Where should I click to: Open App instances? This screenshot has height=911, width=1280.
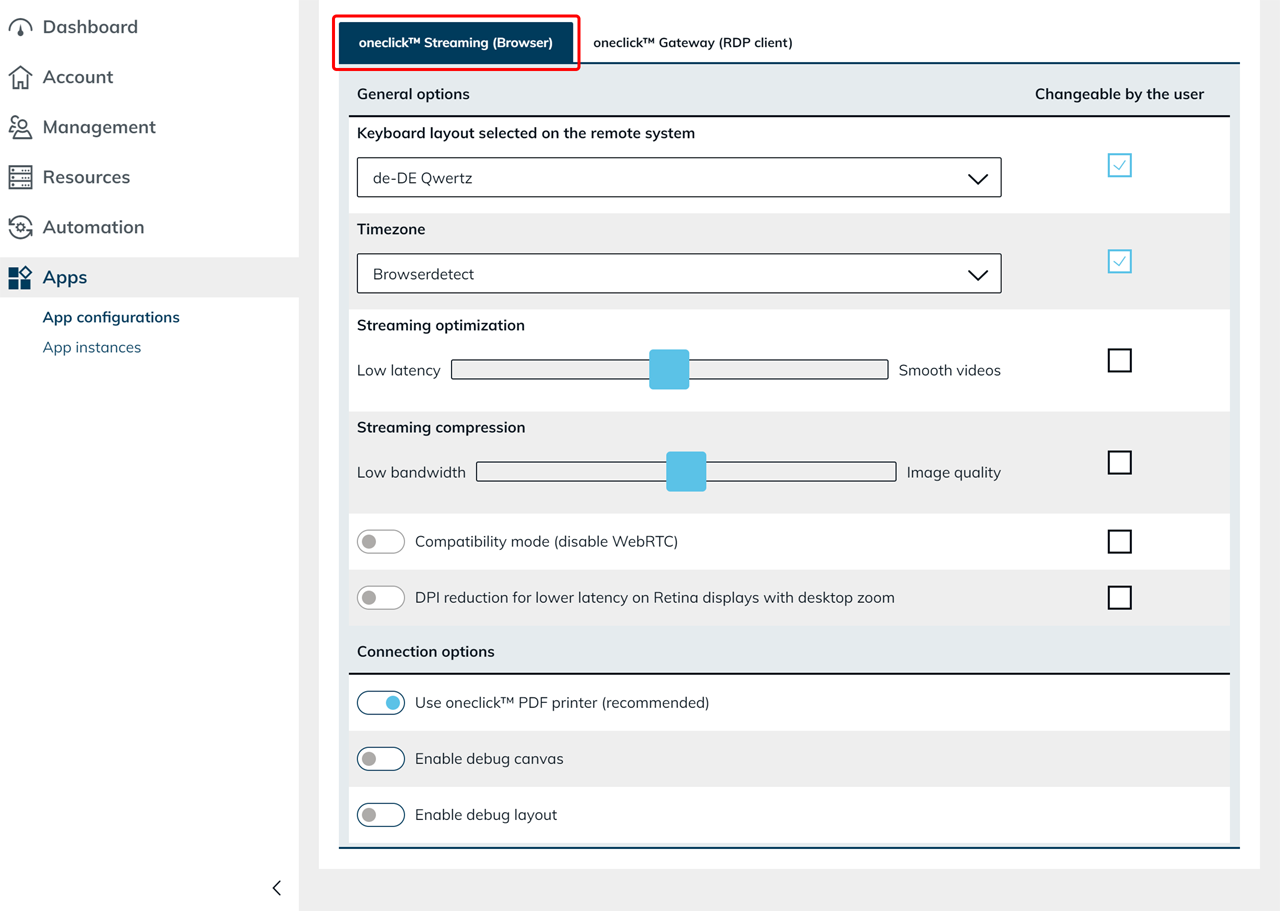(92, 347)
